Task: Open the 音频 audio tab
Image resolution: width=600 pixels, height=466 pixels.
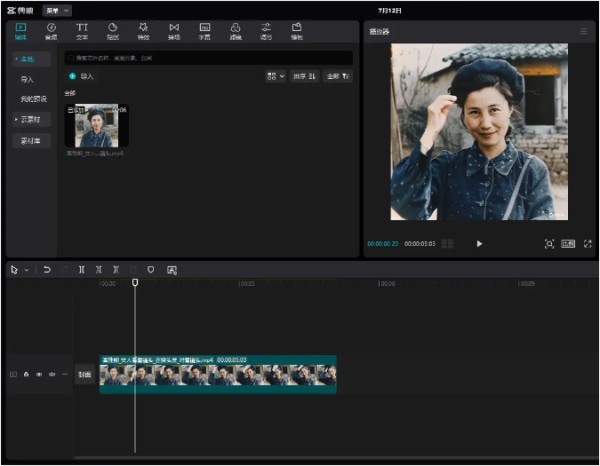Action: coord(51,31)
